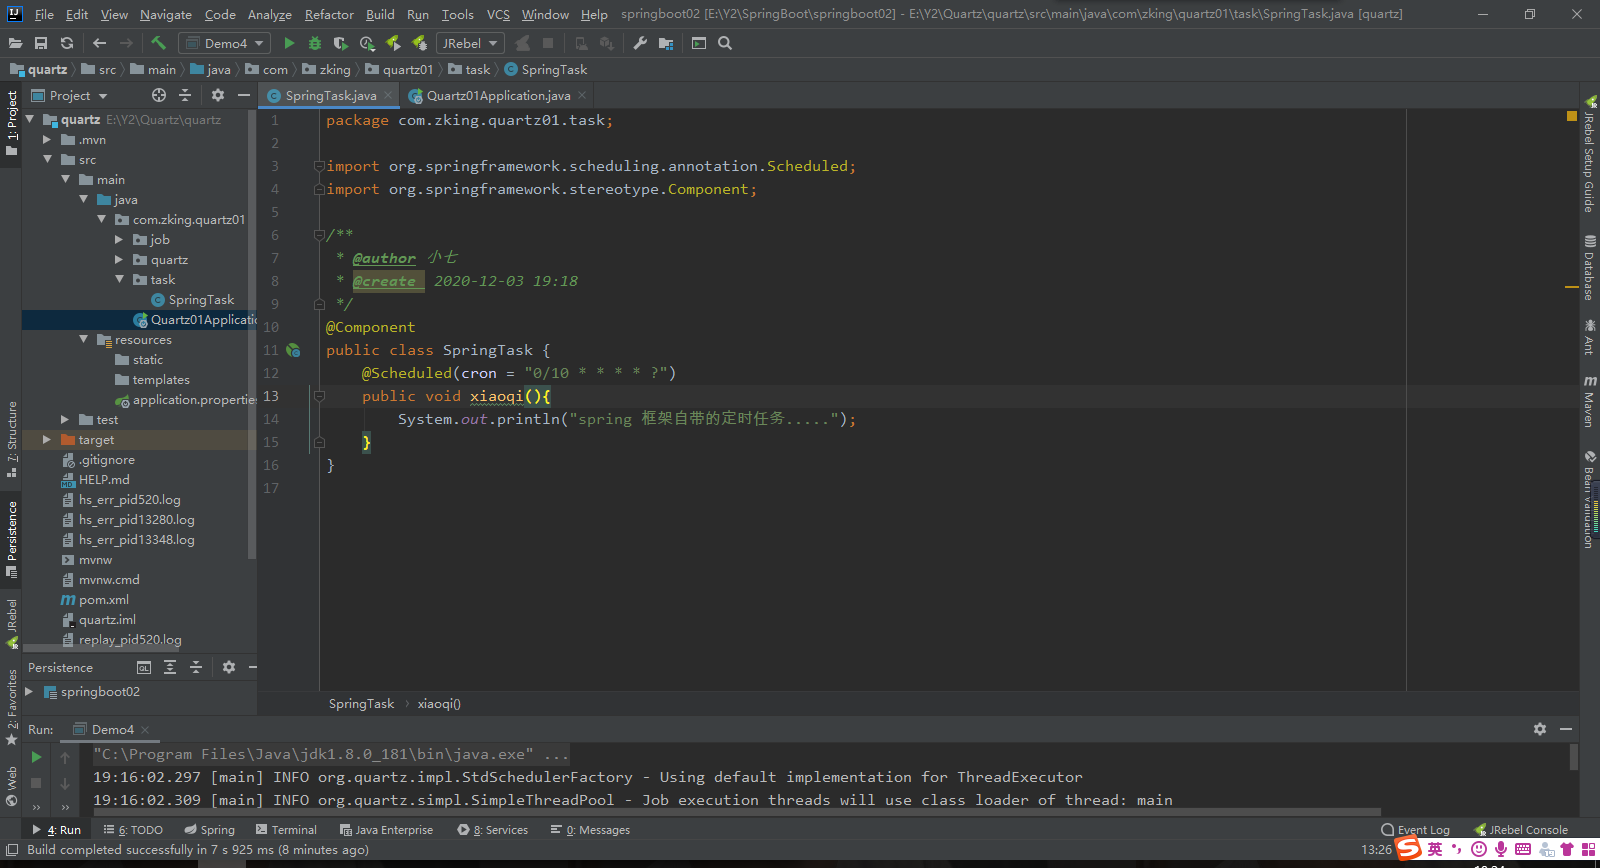
Task: Toggle the 2: Favorites tool window
Action: click(x=12, y=707)
